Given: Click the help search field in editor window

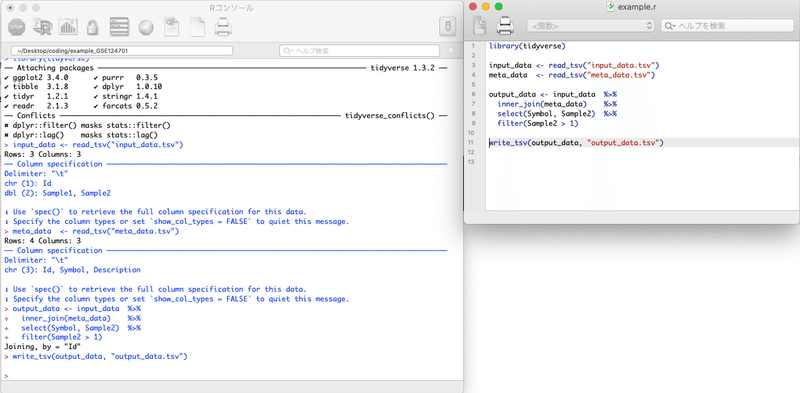Looking at the screenshot, I should (x=728, y=26).
